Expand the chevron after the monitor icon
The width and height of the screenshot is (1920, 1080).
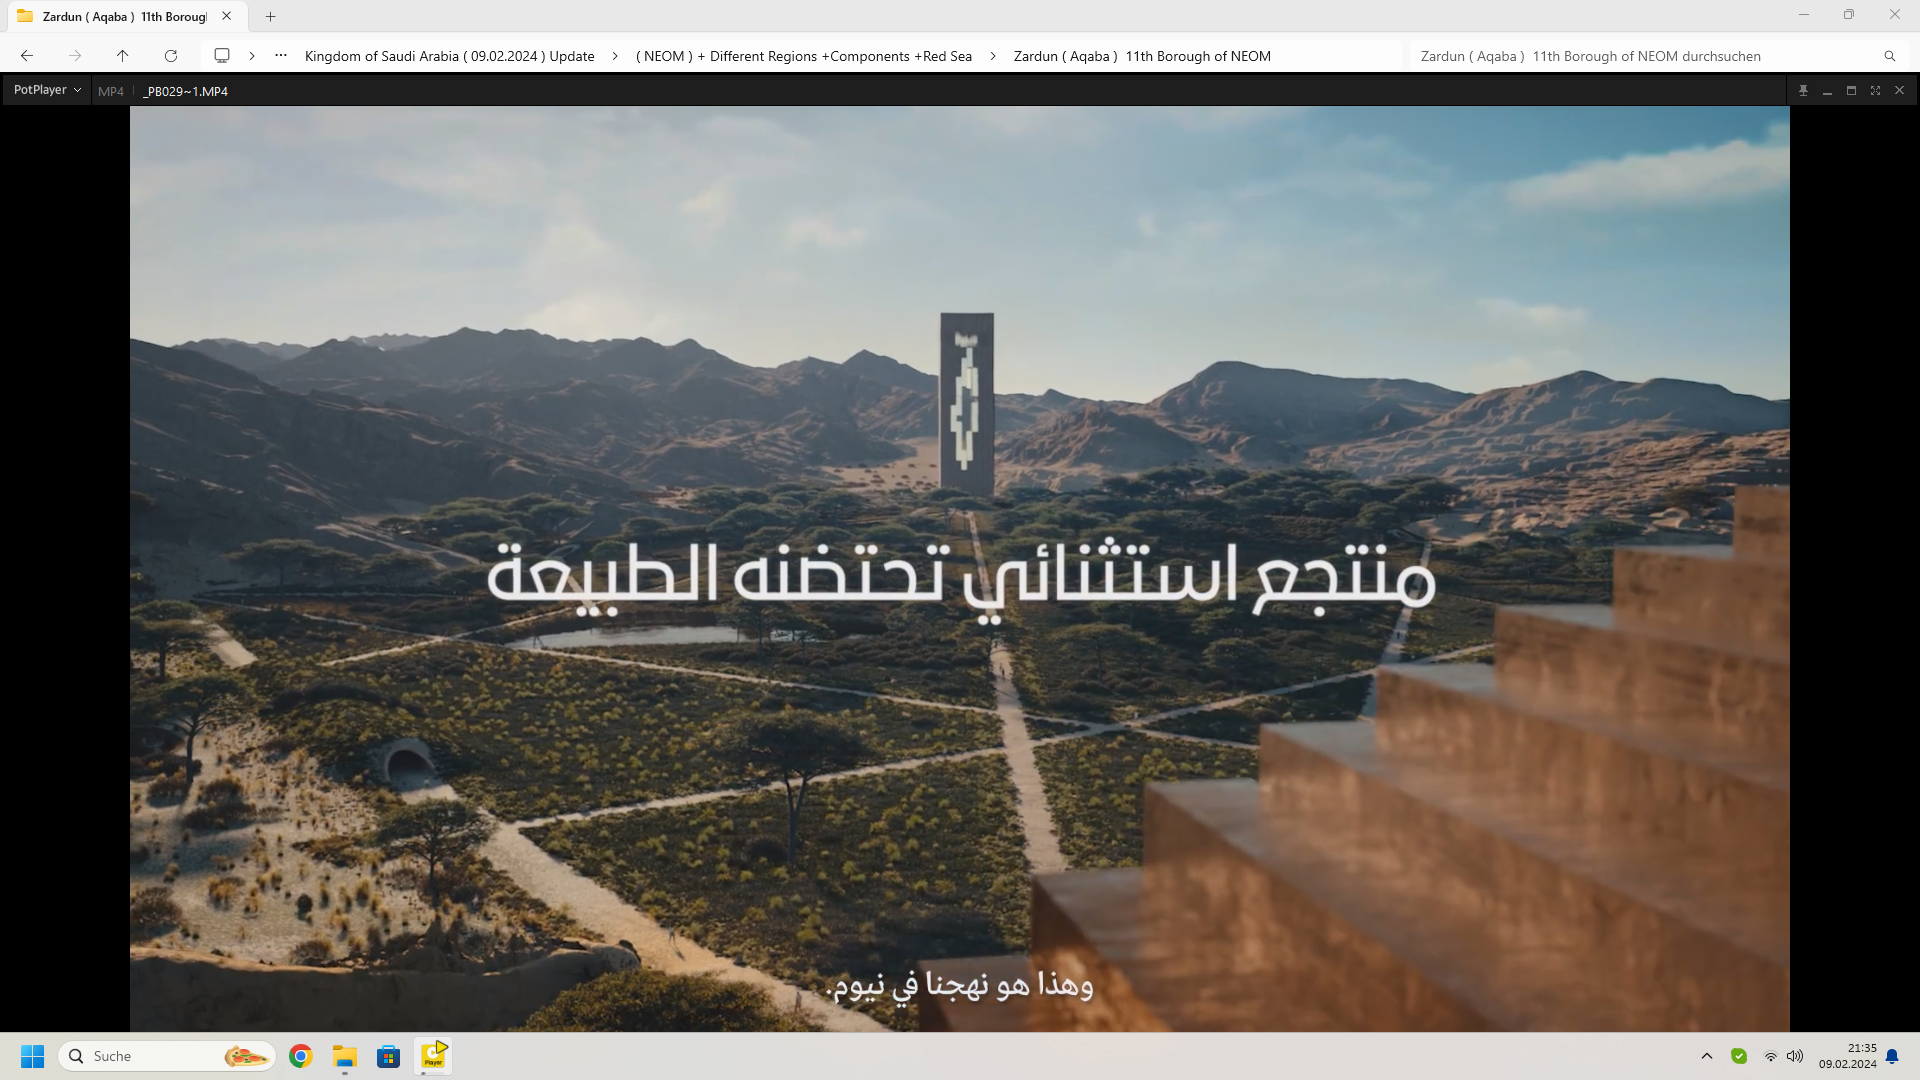tap(252, 56)
